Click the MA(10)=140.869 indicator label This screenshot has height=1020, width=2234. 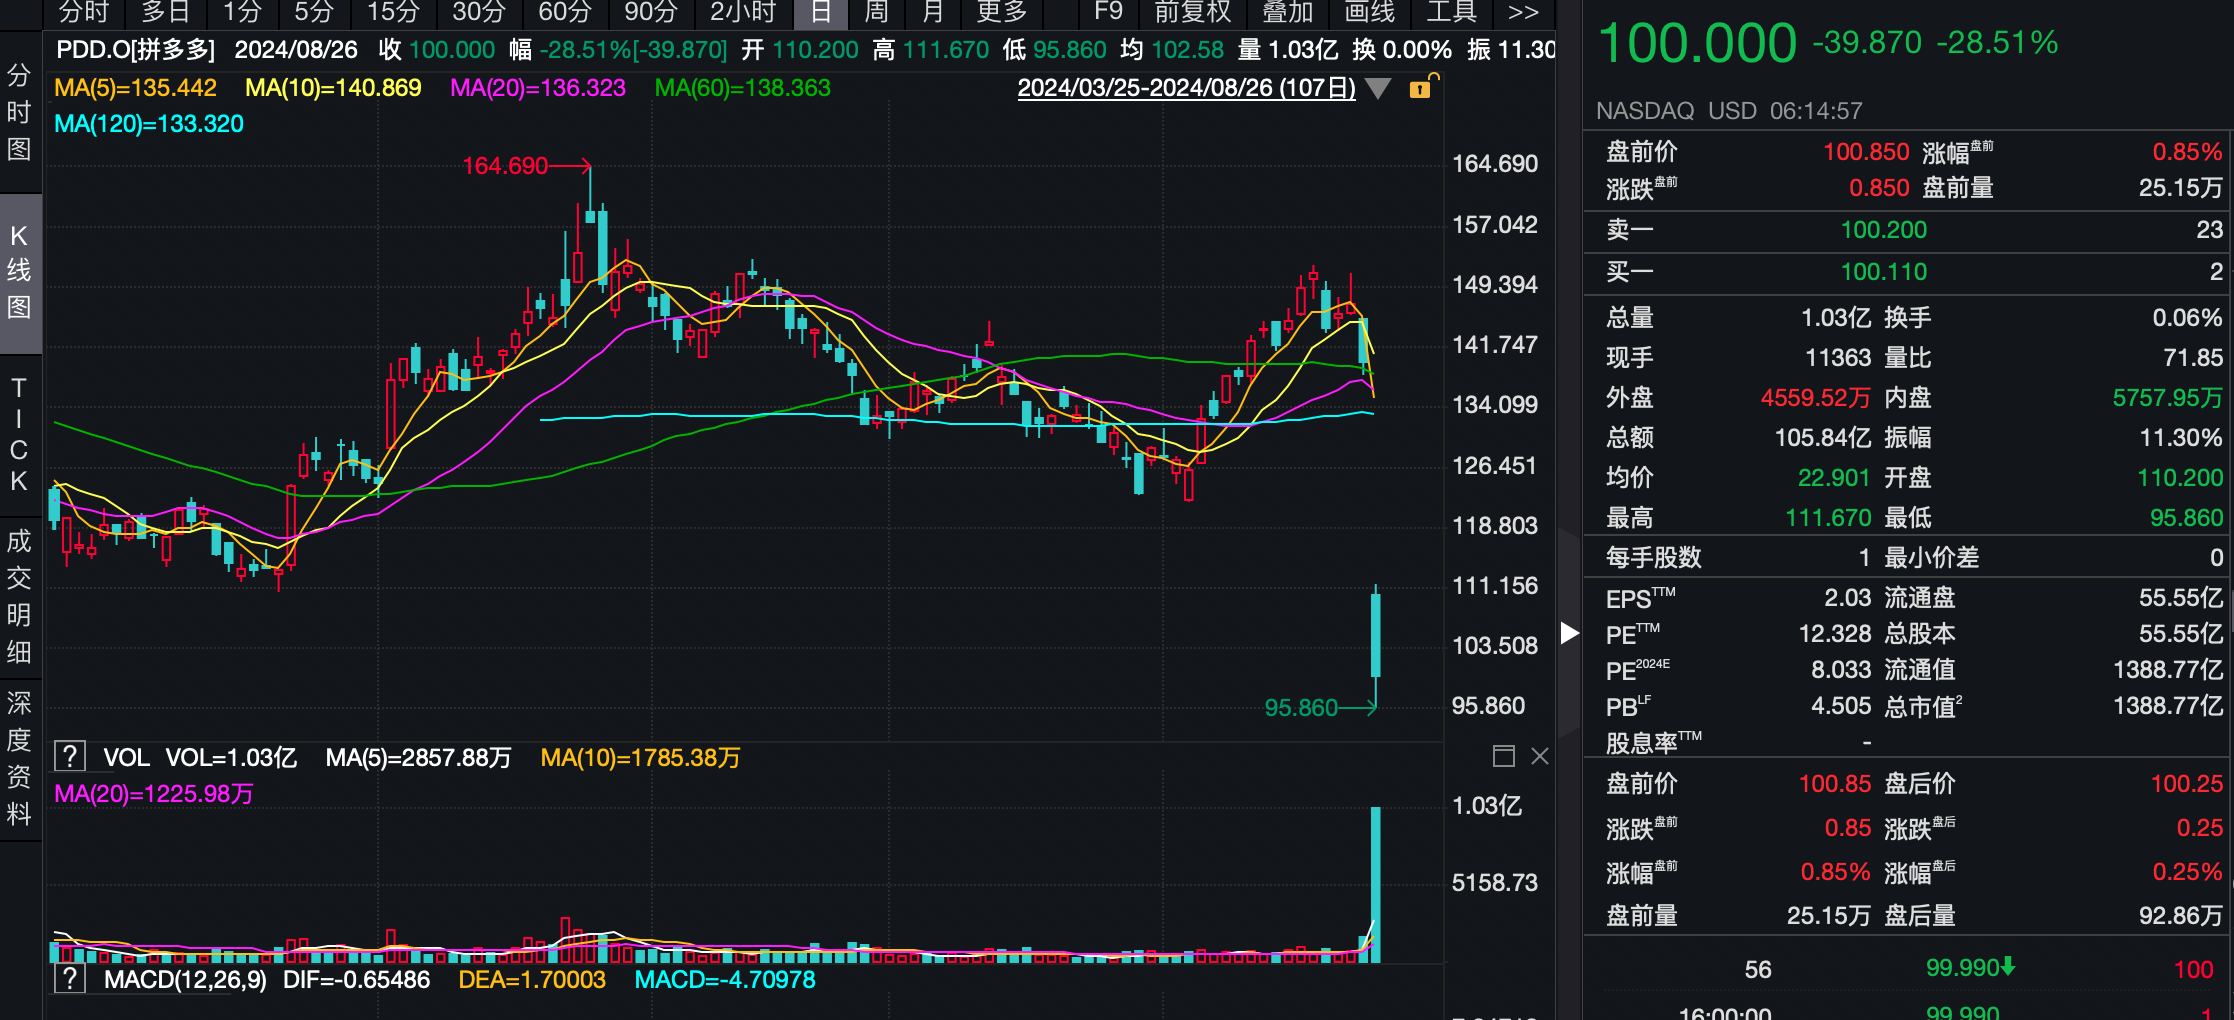pos(333,88)
